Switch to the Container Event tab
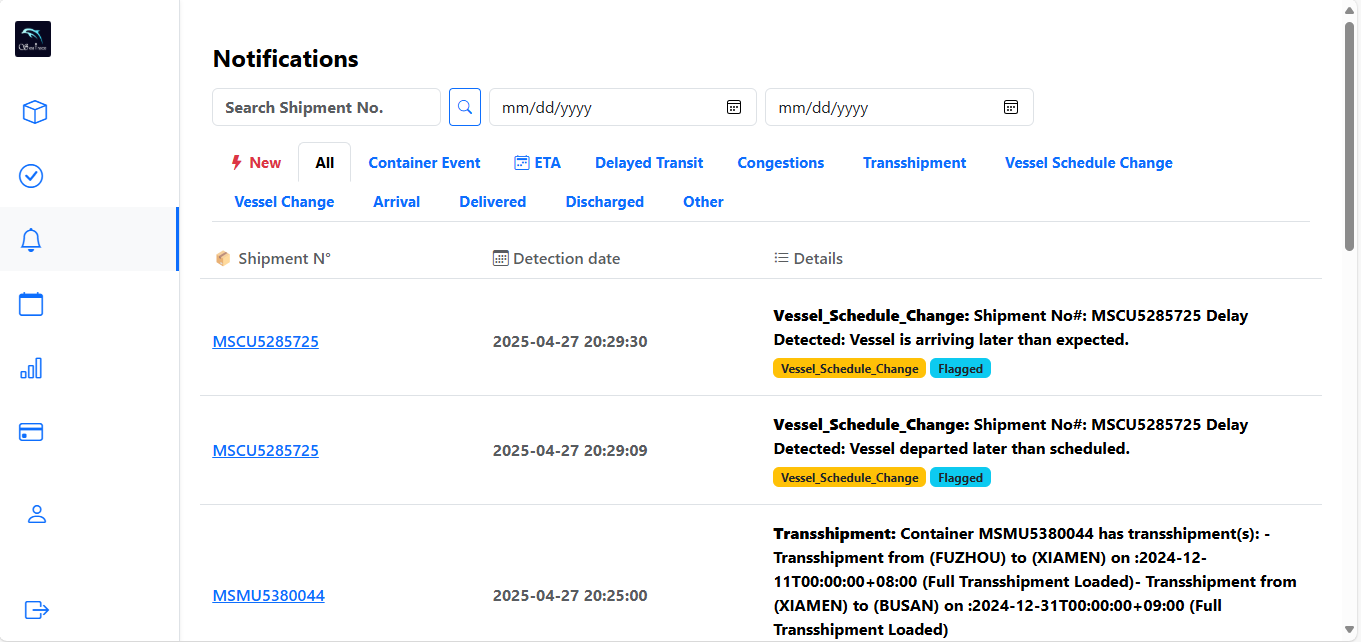 pos(424,162)
